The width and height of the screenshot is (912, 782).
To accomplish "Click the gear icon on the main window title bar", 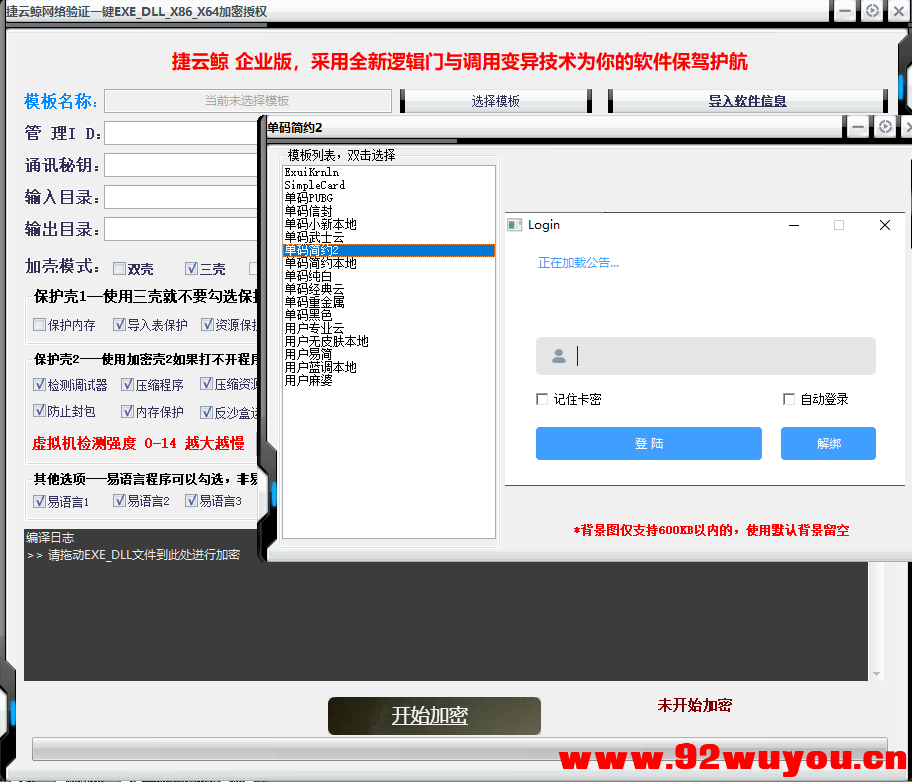I will (x=873, y=12).
